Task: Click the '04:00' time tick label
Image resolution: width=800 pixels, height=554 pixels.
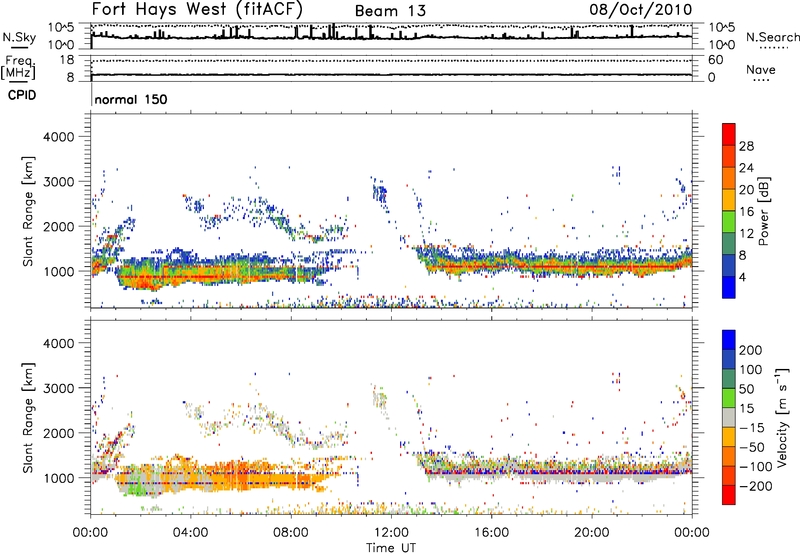Action: pos(190,533)
